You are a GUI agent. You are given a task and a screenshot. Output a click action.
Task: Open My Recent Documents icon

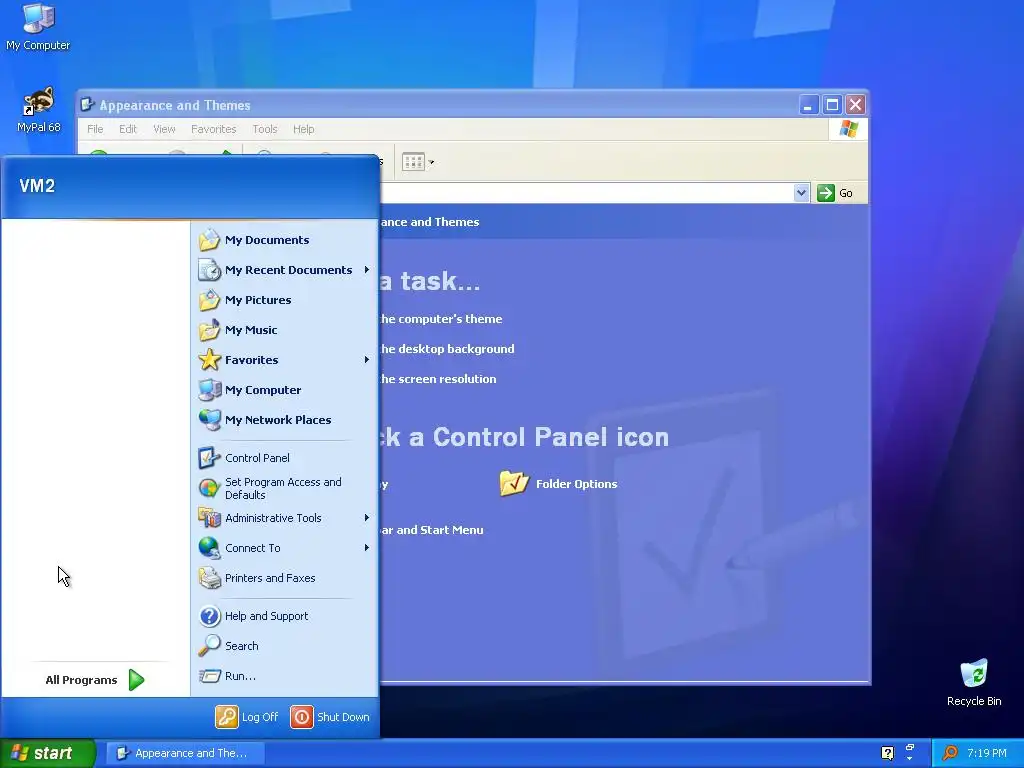tap(210, 270)
